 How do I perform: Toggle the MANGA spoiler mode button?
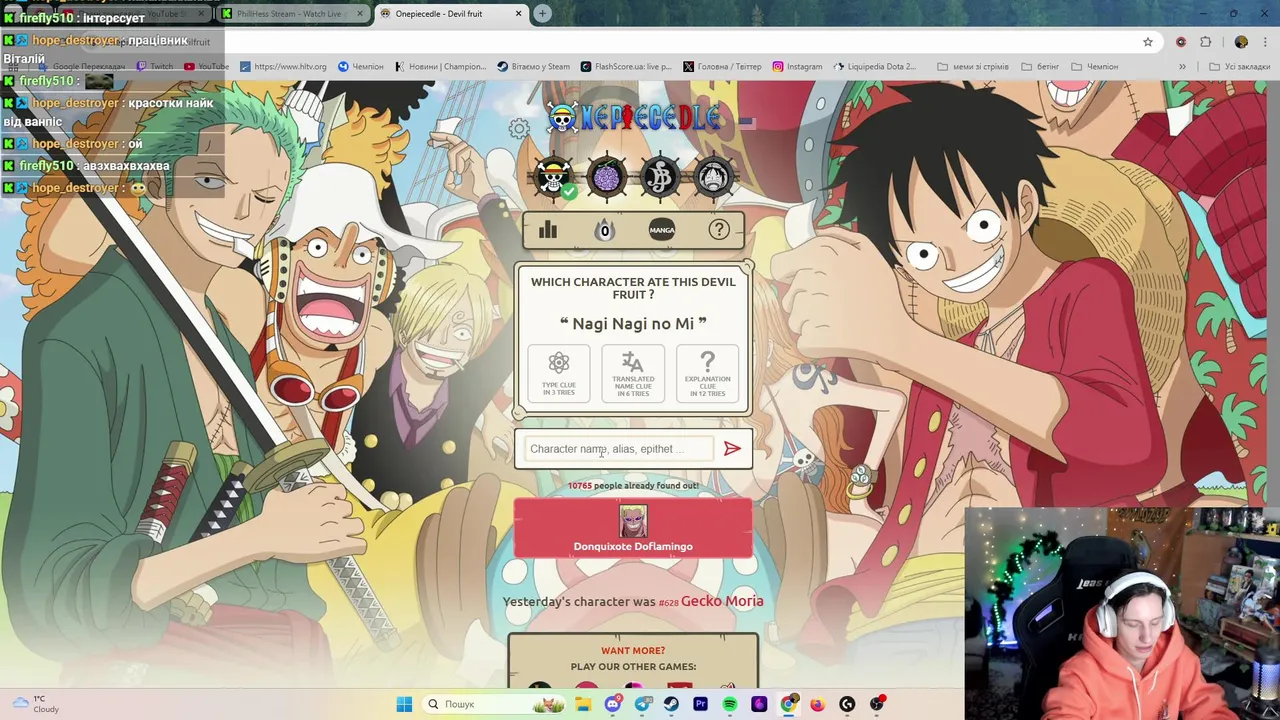point(662,230)
